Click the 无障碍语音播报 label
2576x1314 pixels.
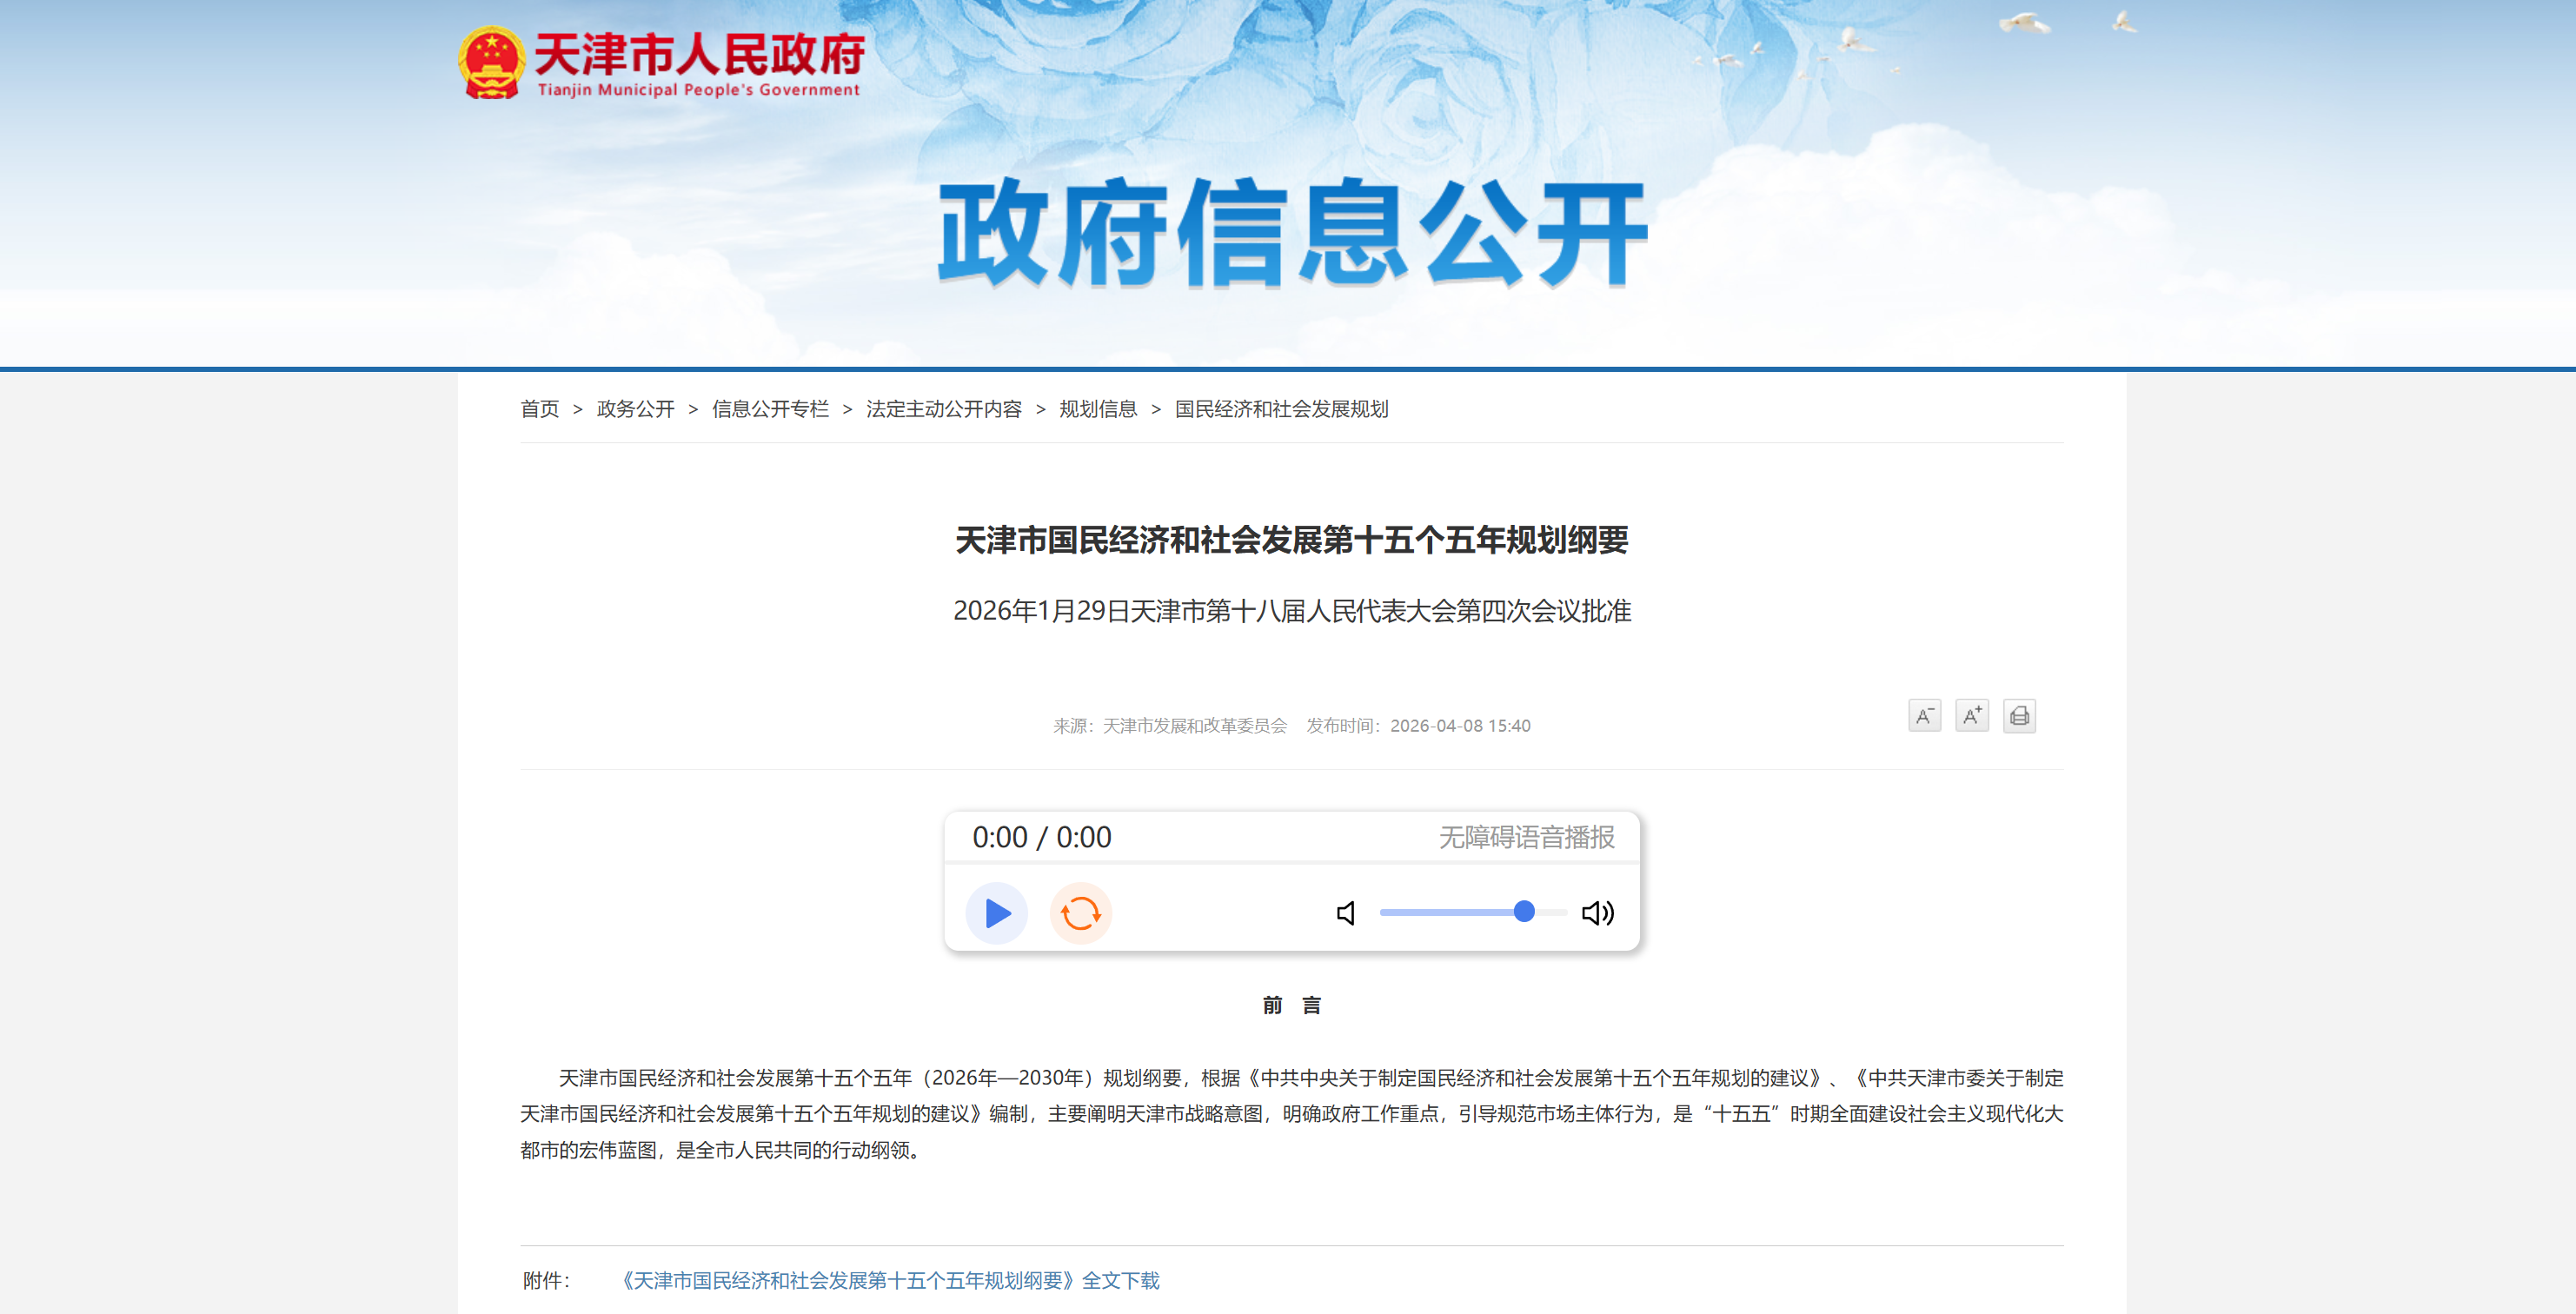point(1526,837)
